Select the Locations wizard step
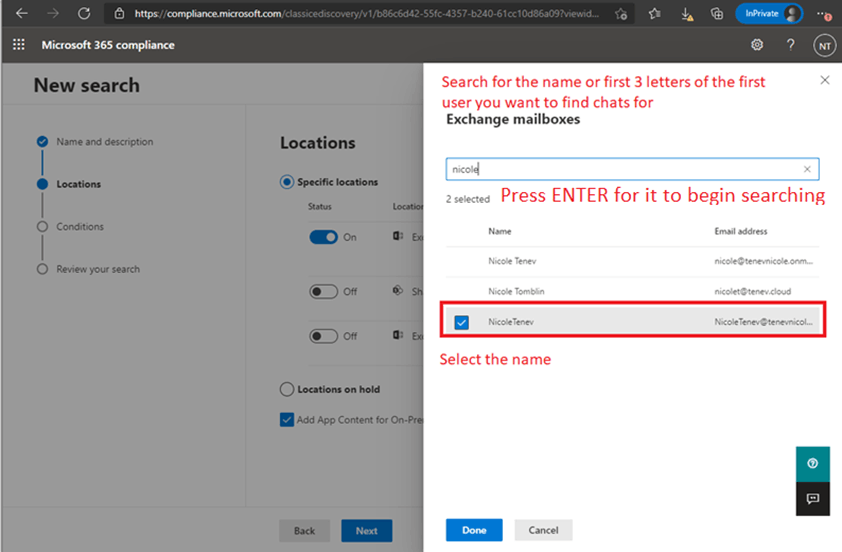Image resolution: width=842 pixels, height=552 pixels. tap(78, 184)
